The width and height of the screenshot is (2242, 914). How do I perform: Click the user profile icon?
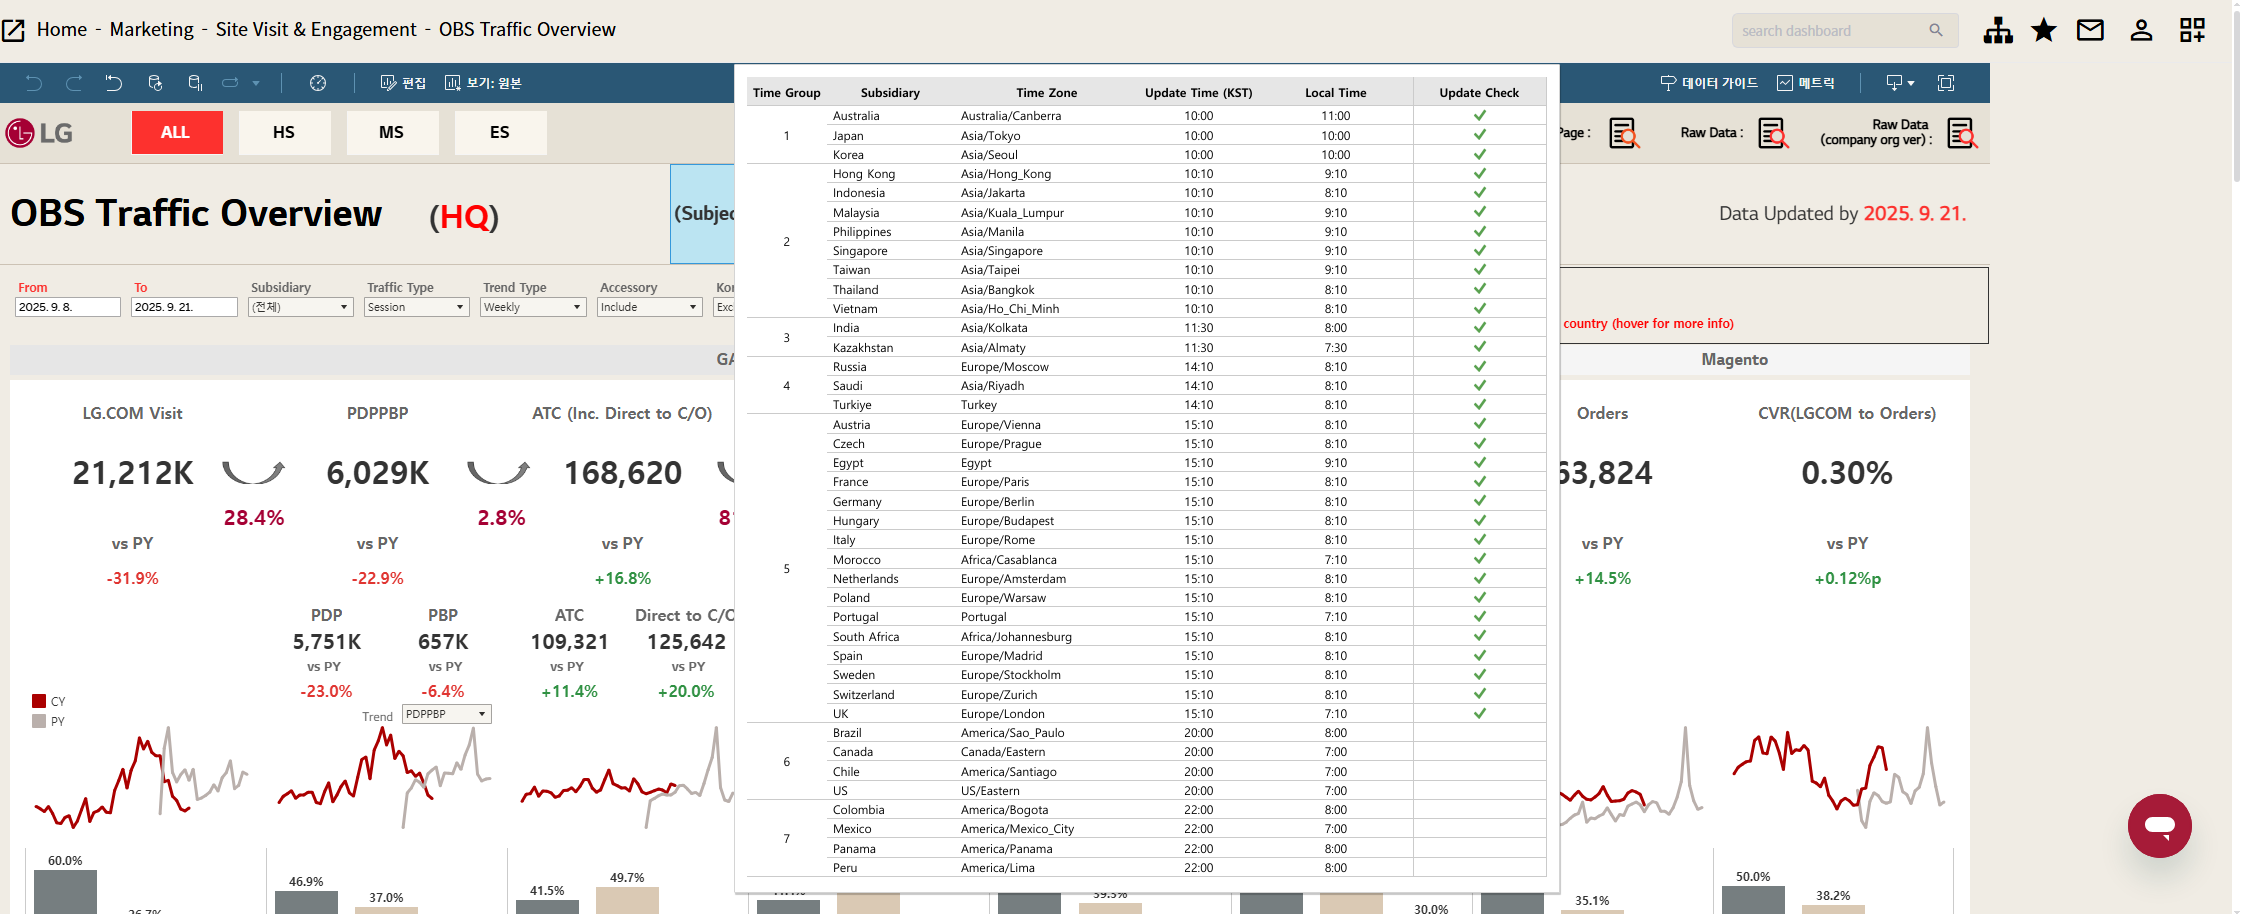click(2141, 31)
